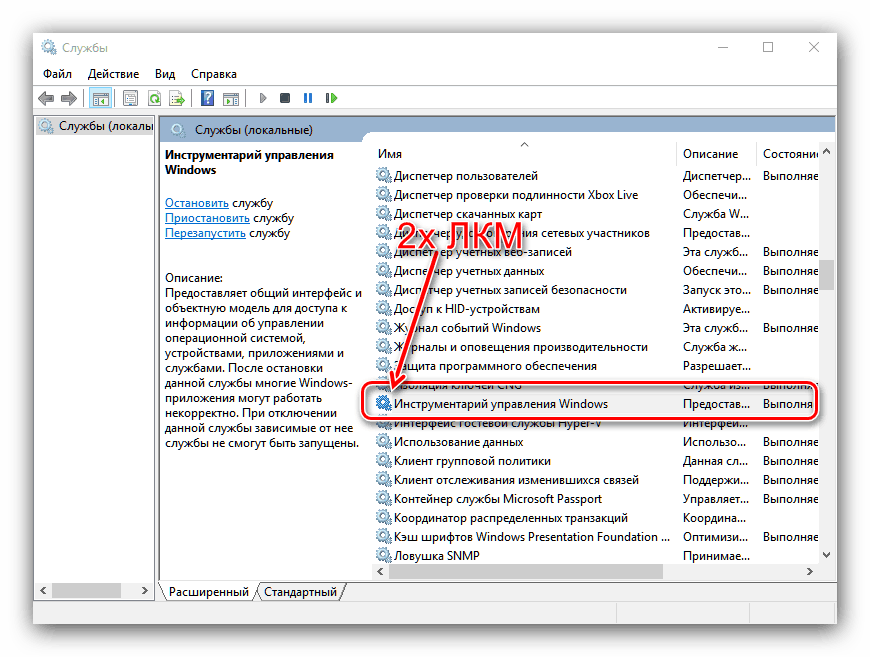Click the left tree pane horizontal scrollbar thumb

click(86, 590)
